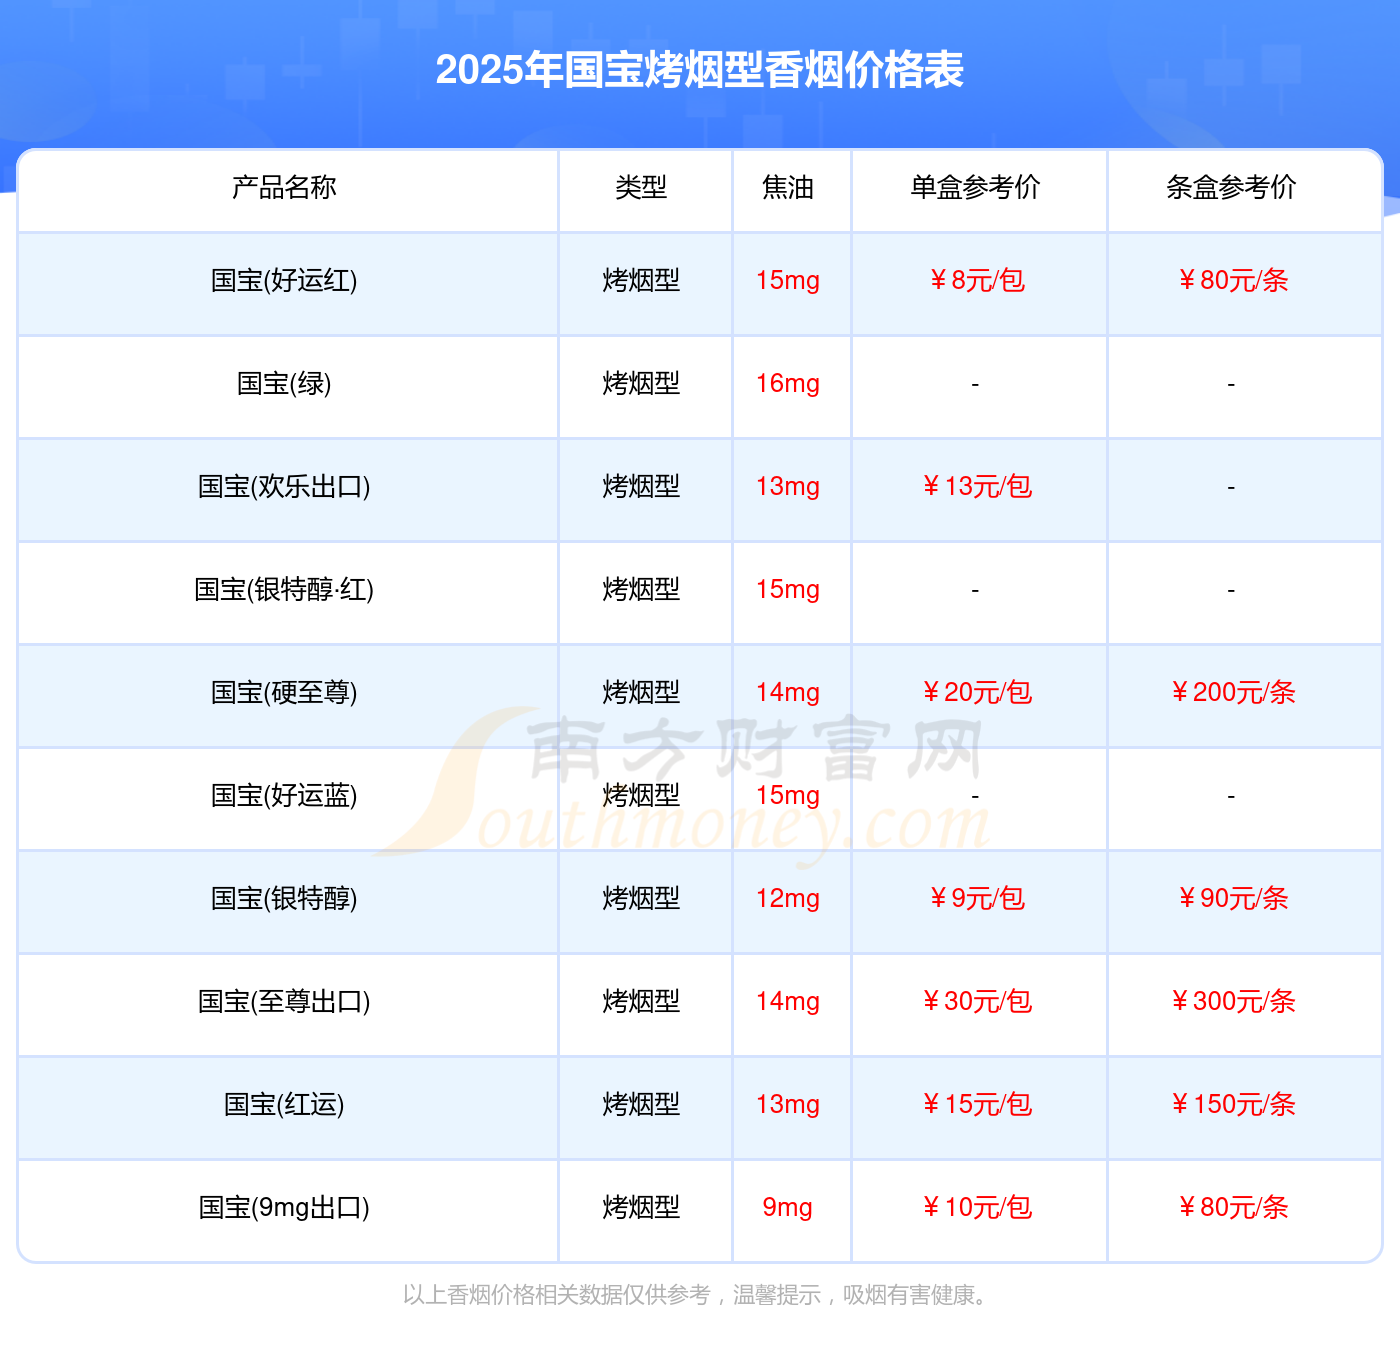This screenshot has height=1350, width=1400.
Task: Select pack price ￥10元/包
Action: [976, 1208]
